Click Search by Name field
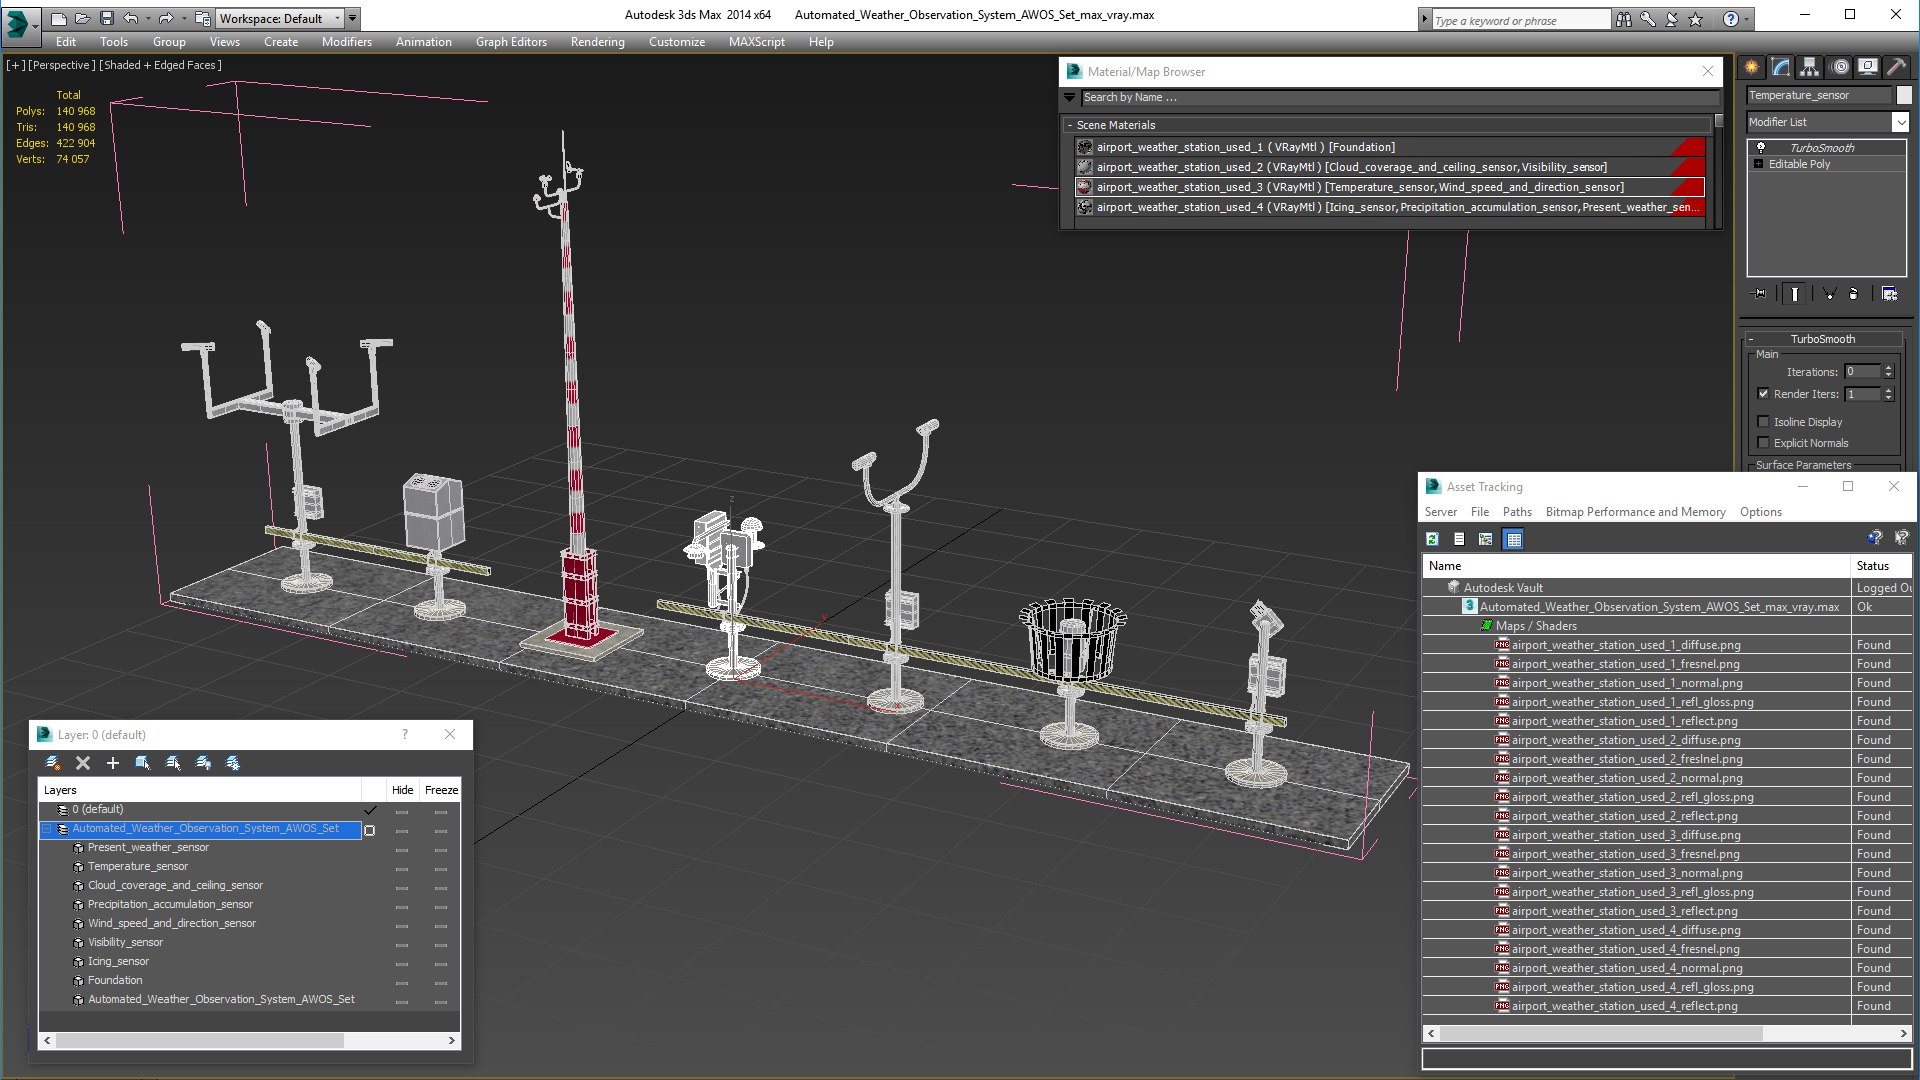1920x1080 pixels. click(1399, 98)
